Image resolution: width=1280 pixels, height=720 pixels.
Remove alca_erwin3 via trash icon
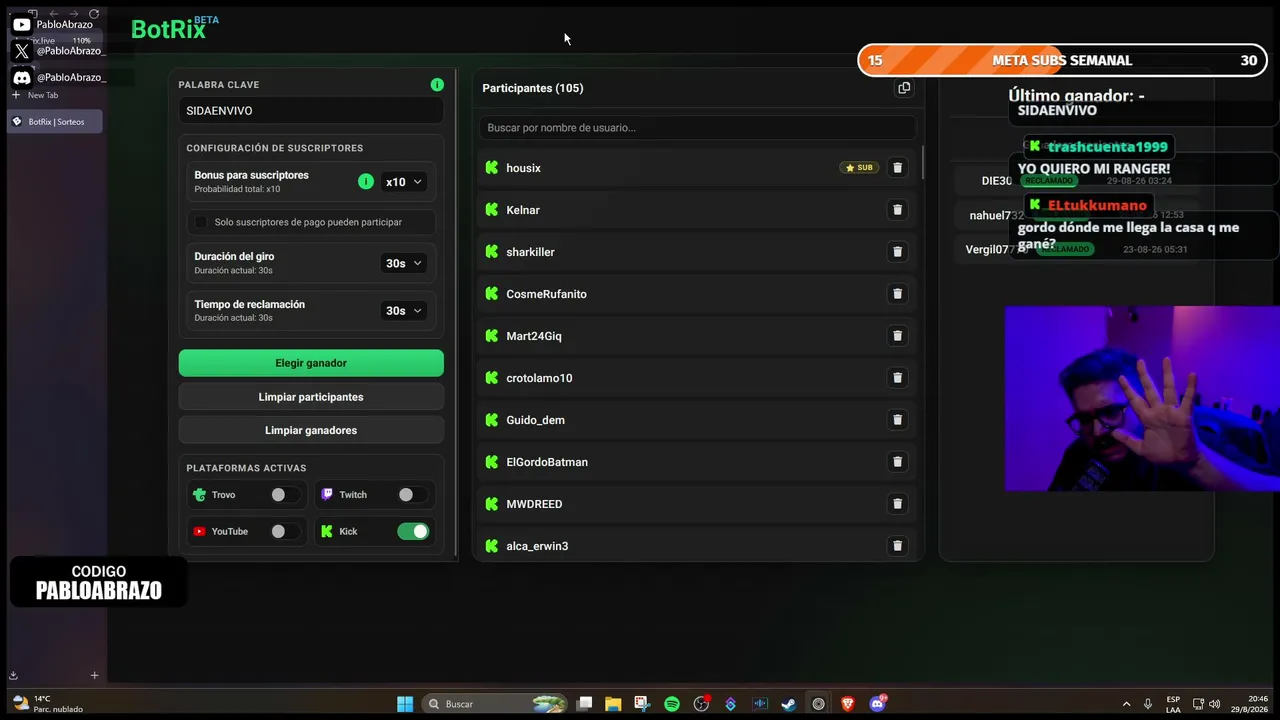897,546
